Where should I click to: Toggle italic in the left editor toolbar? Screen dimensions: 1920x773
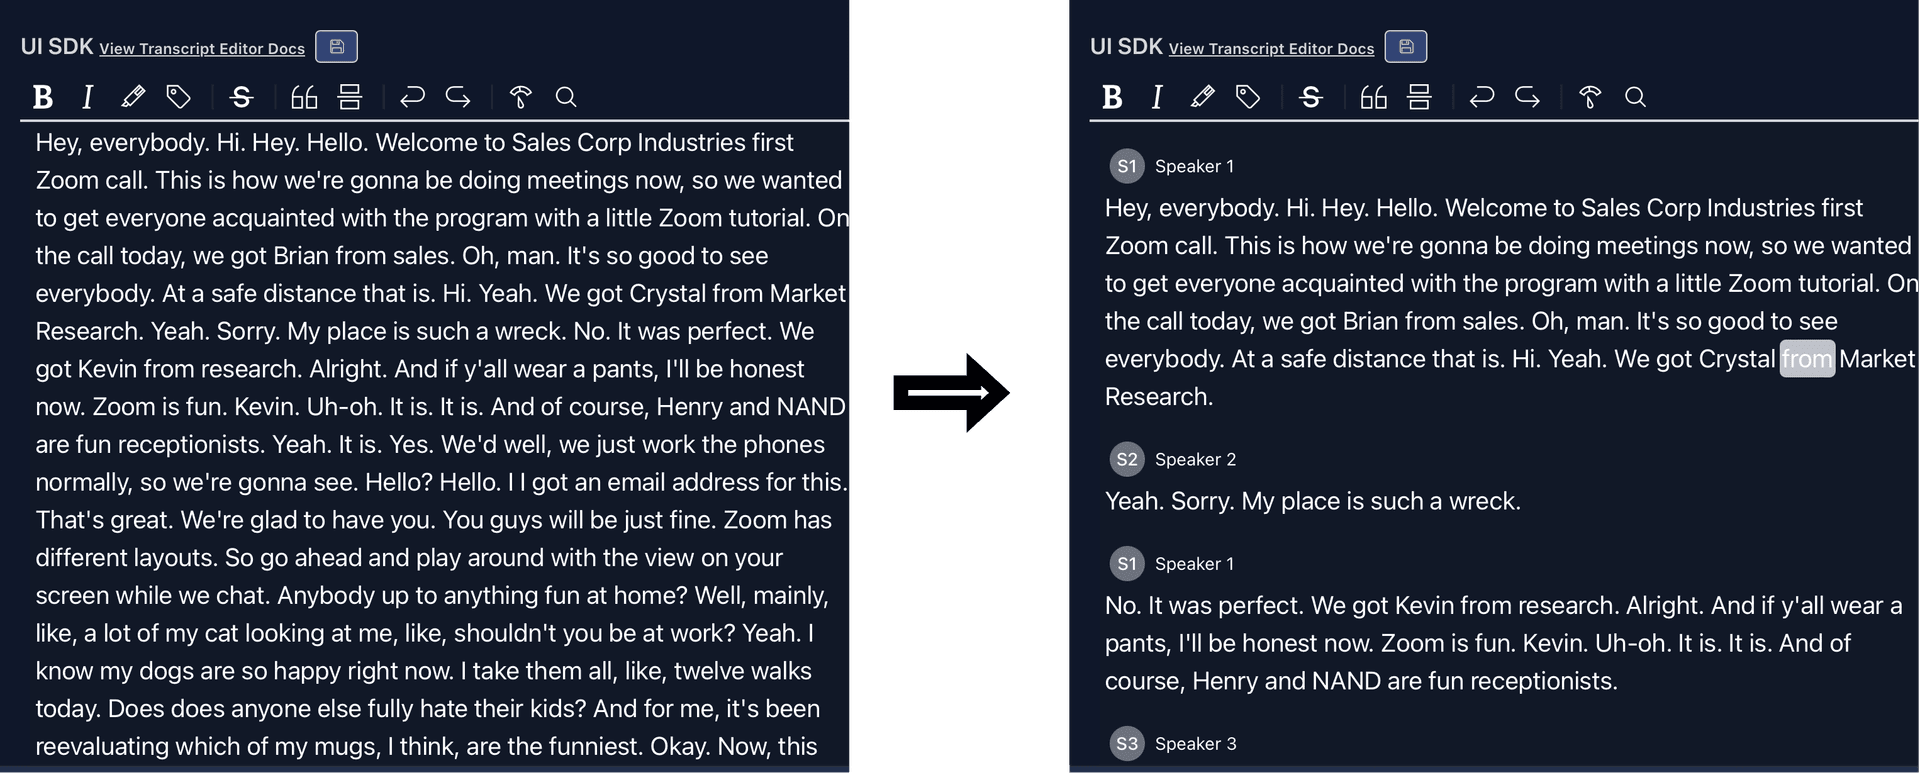tap(88, 97)
